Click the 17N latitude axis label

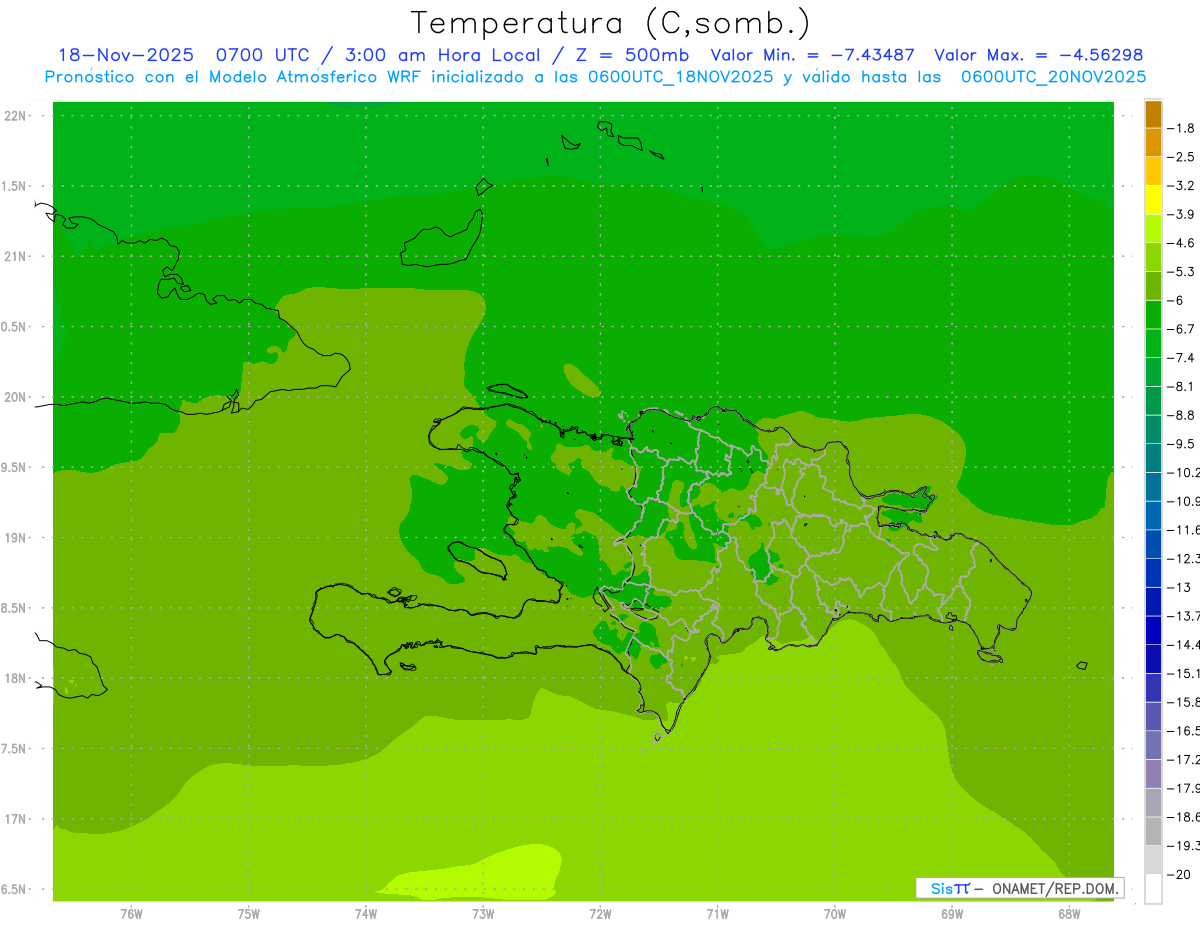[x=17, y=819]
